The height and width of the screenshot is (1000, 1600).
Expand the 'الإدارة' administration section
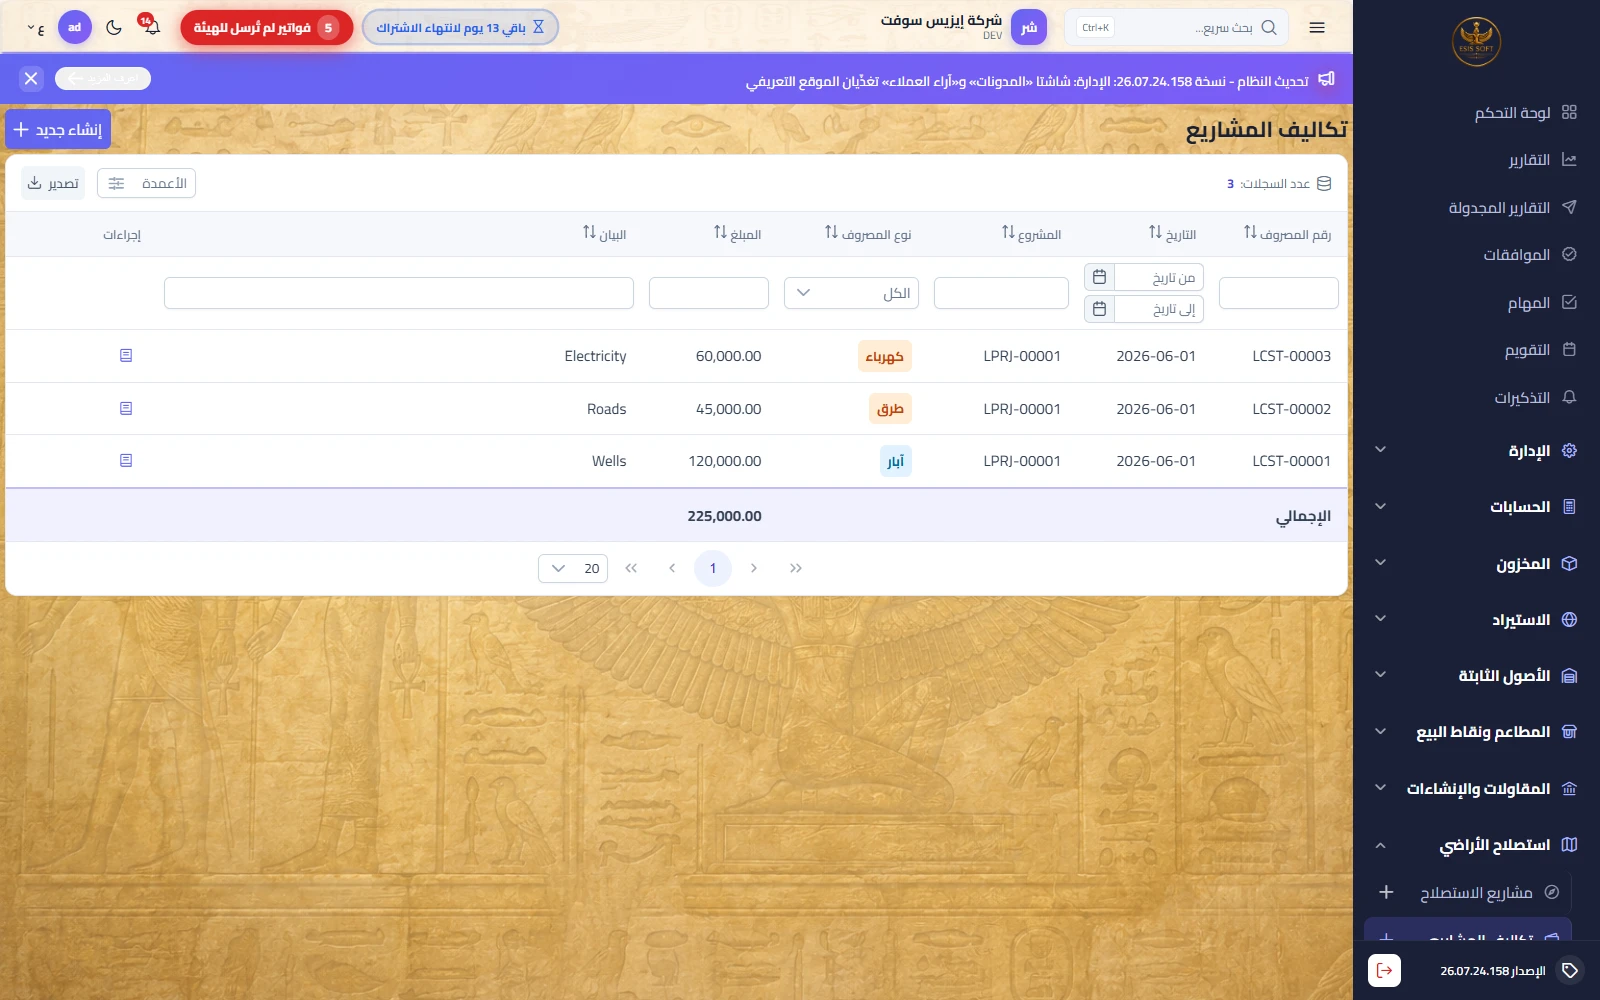pos(1476,450)
